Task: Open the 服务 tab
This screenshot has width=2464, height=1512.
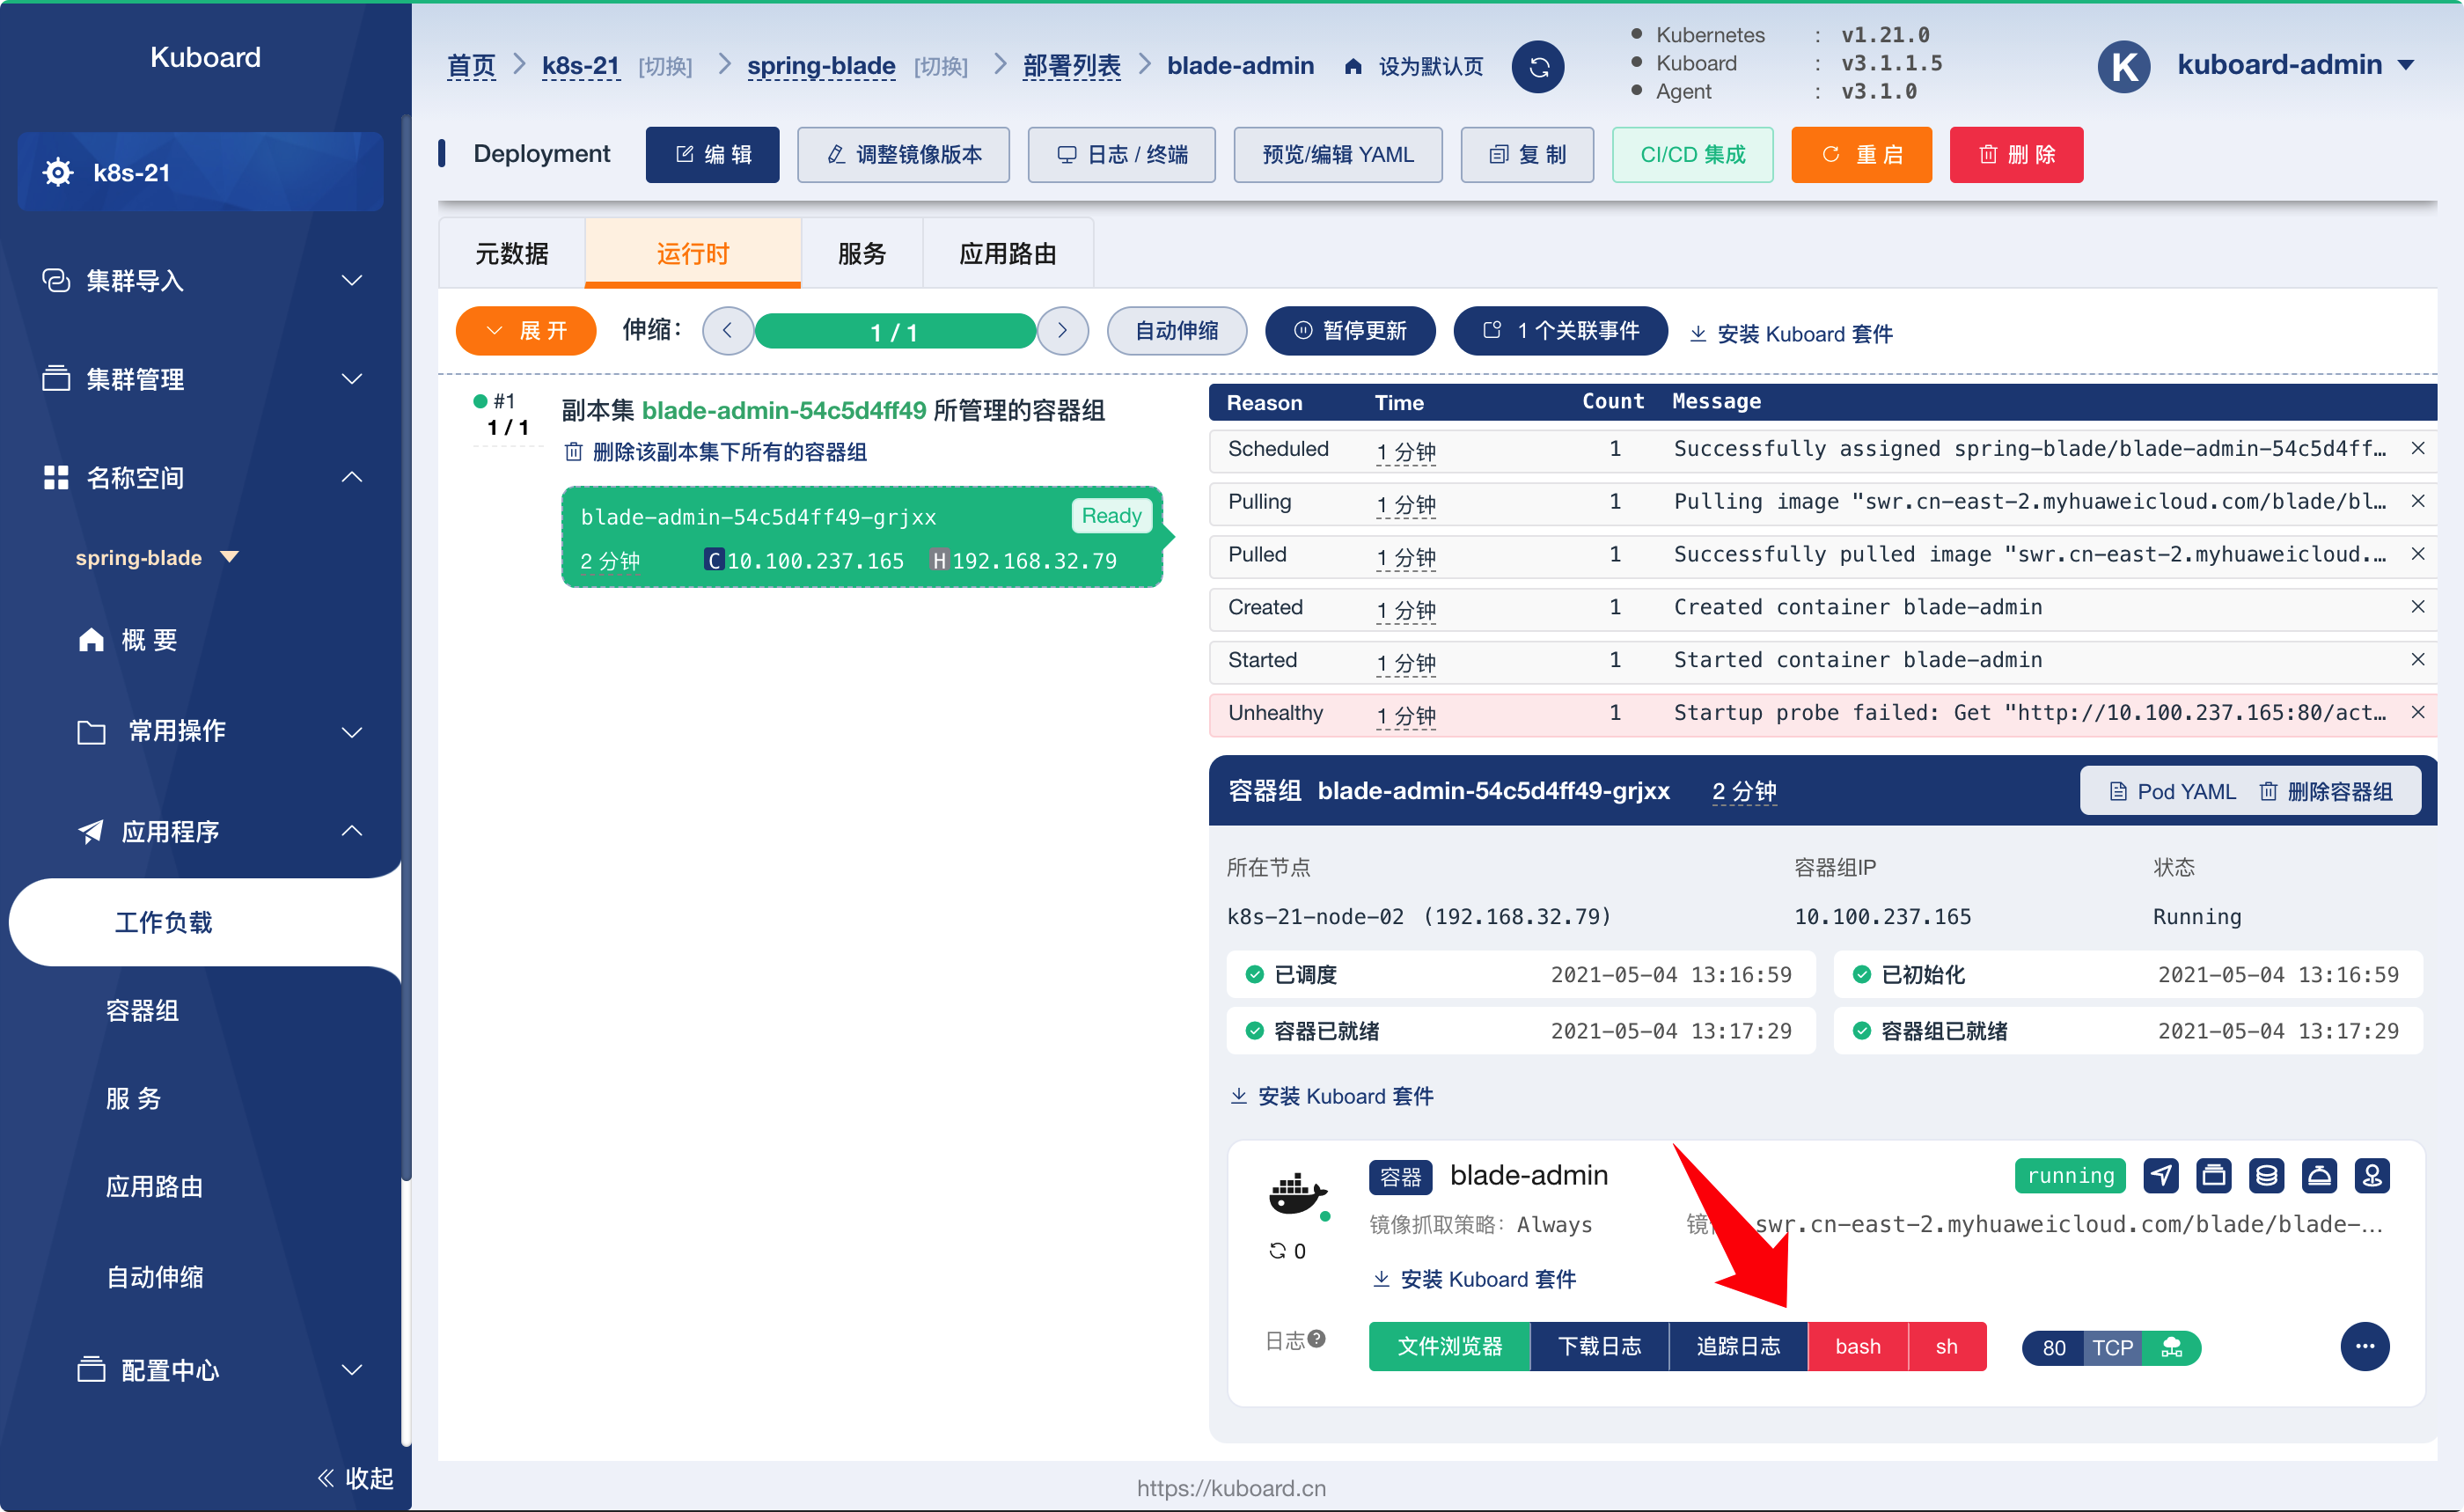Action: [862, 254]
